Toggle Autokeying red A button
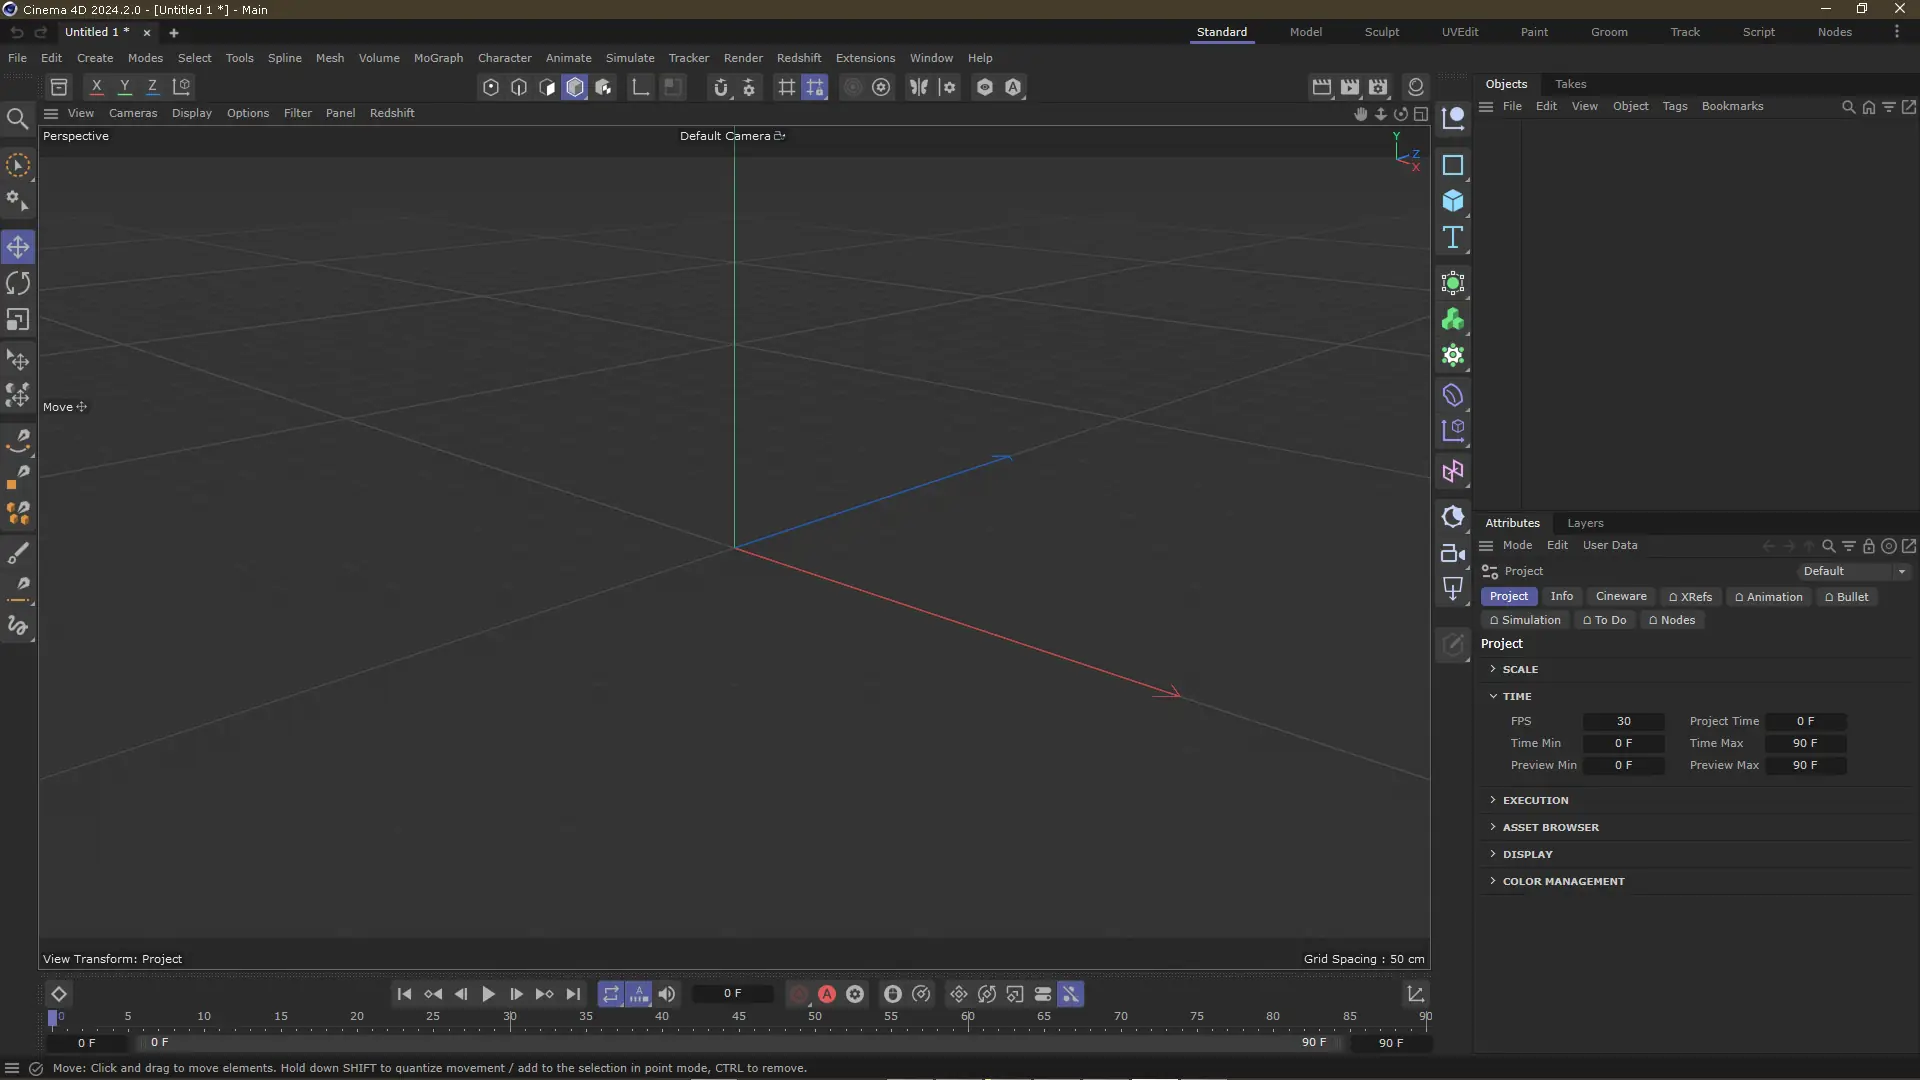 (827, 994)
